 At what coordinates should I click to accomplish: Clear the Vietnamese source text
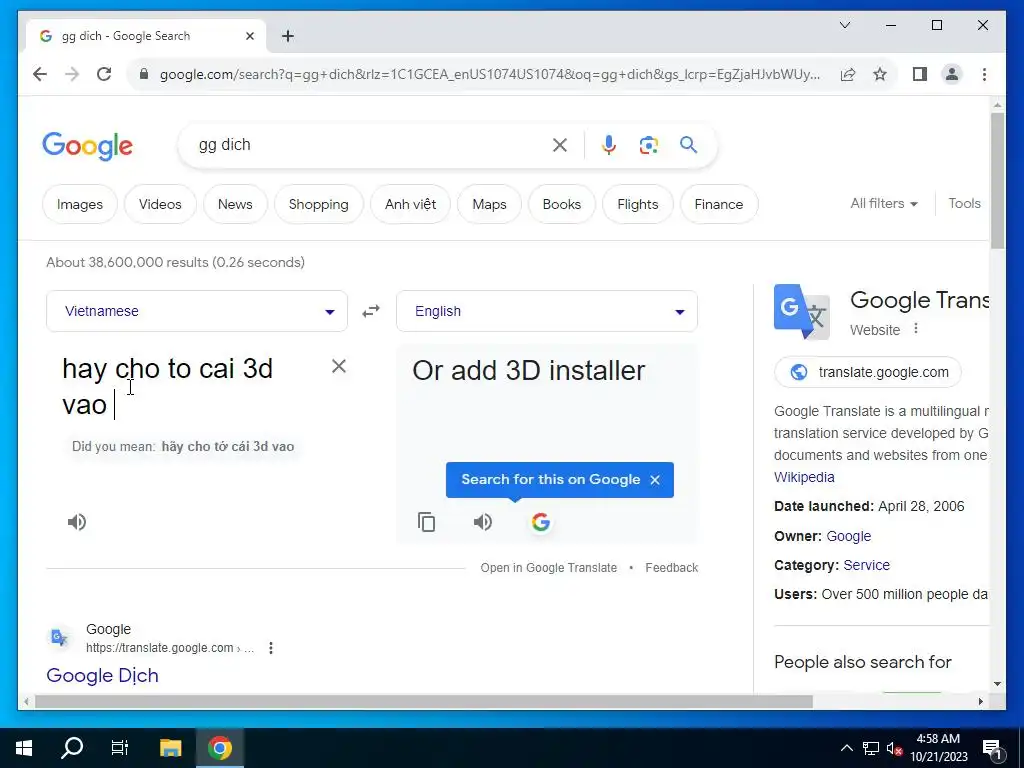[338, 366]
